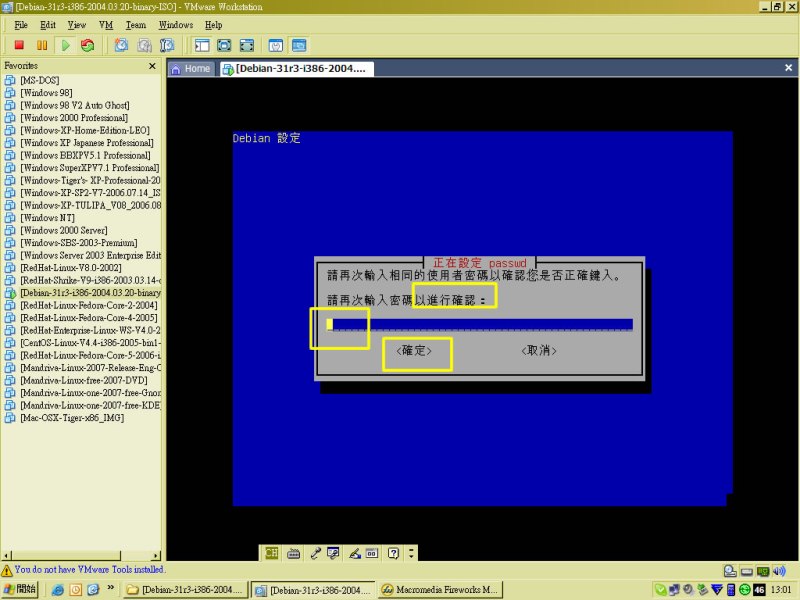Click the Quick Switch toolbar icon
The width and height of the screenshot is (800, 600).
247,45
